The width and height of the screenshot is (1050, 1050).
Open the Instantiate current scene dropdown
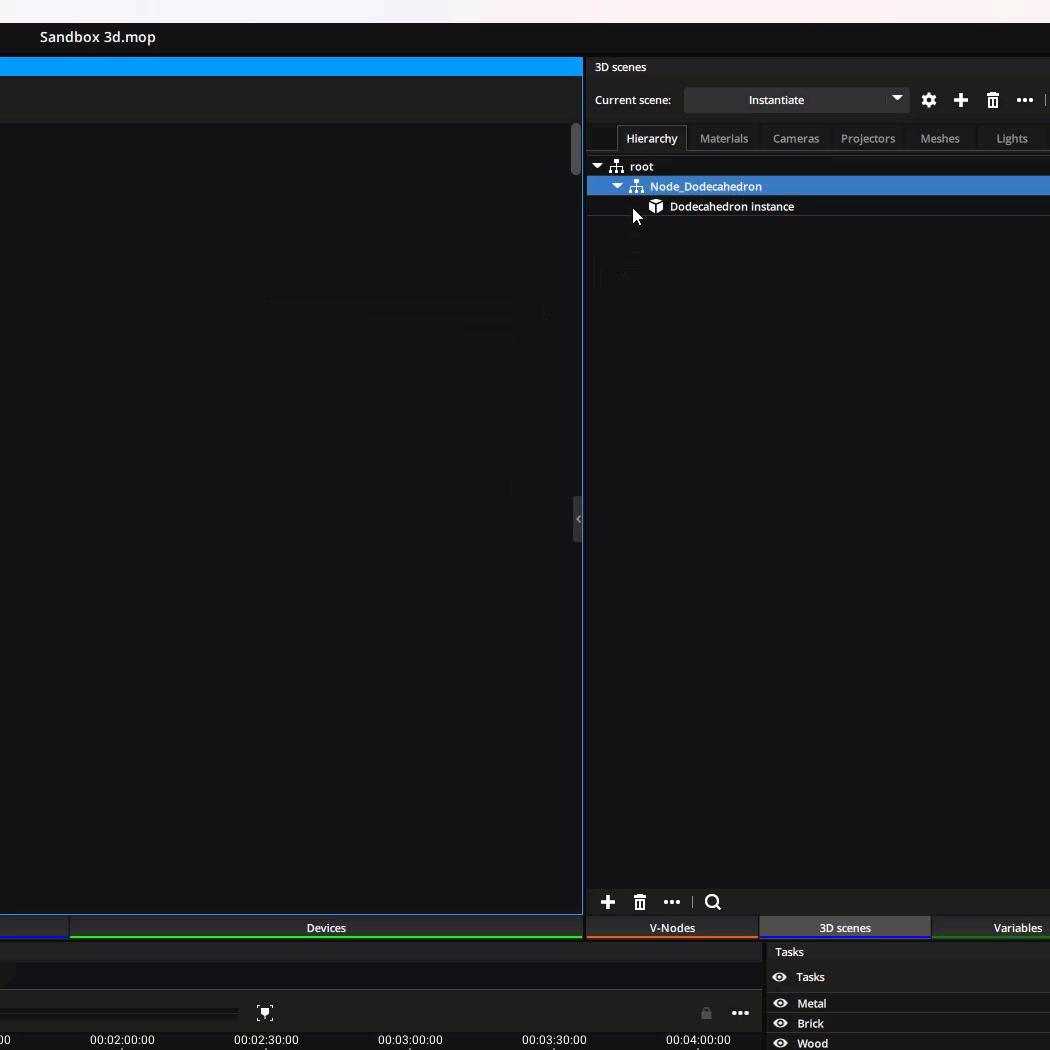click(x=896, y=100)
